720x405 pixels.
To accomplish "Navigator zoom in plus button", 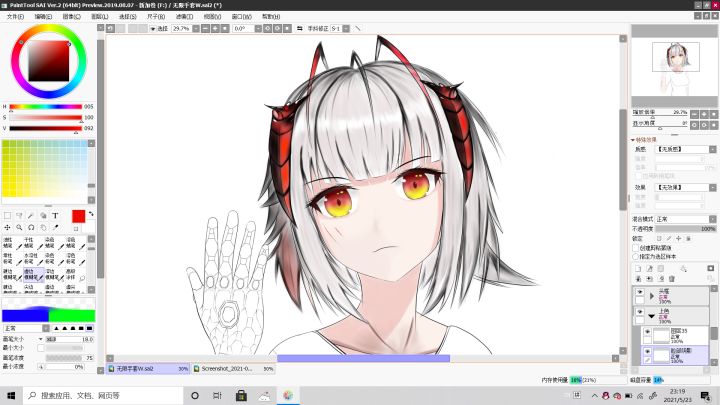I will point(704,114).
